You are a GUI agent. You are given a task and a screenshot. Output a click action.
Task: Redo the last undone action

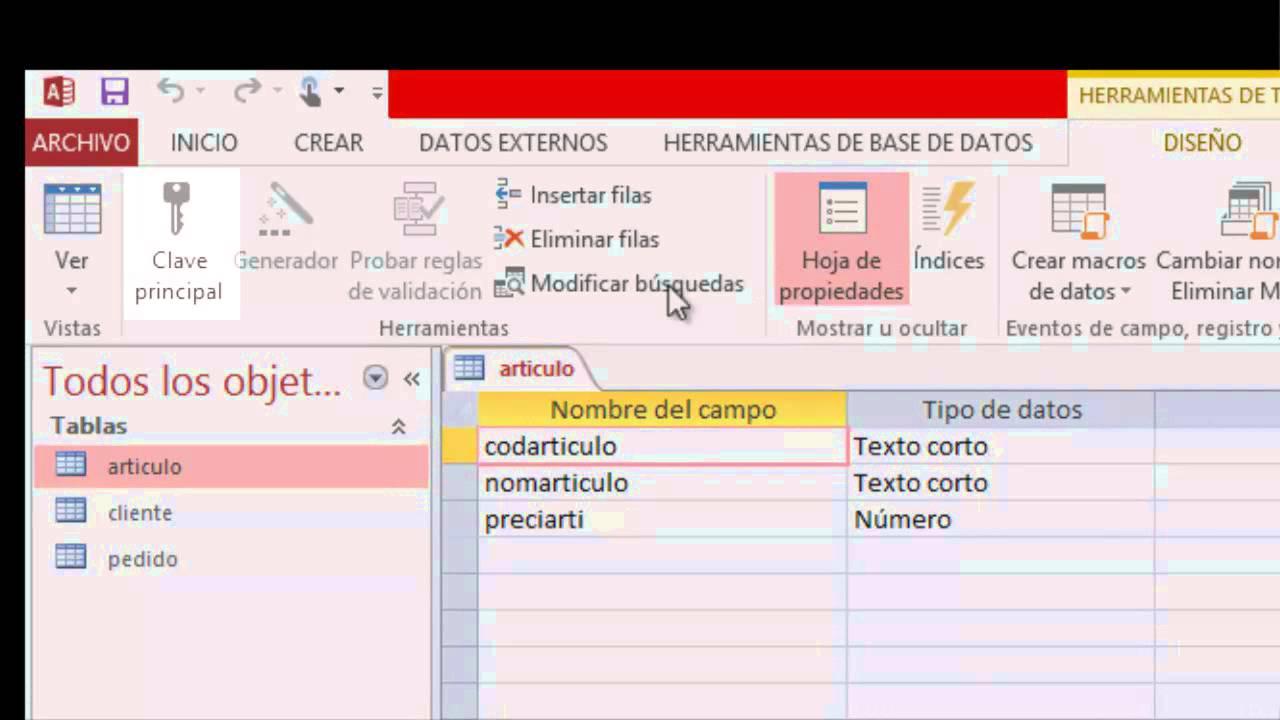(x=246, y=91)
